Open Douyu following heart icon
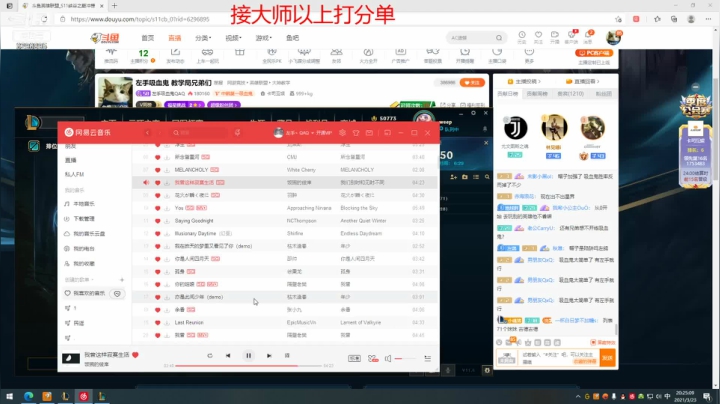 538,35
